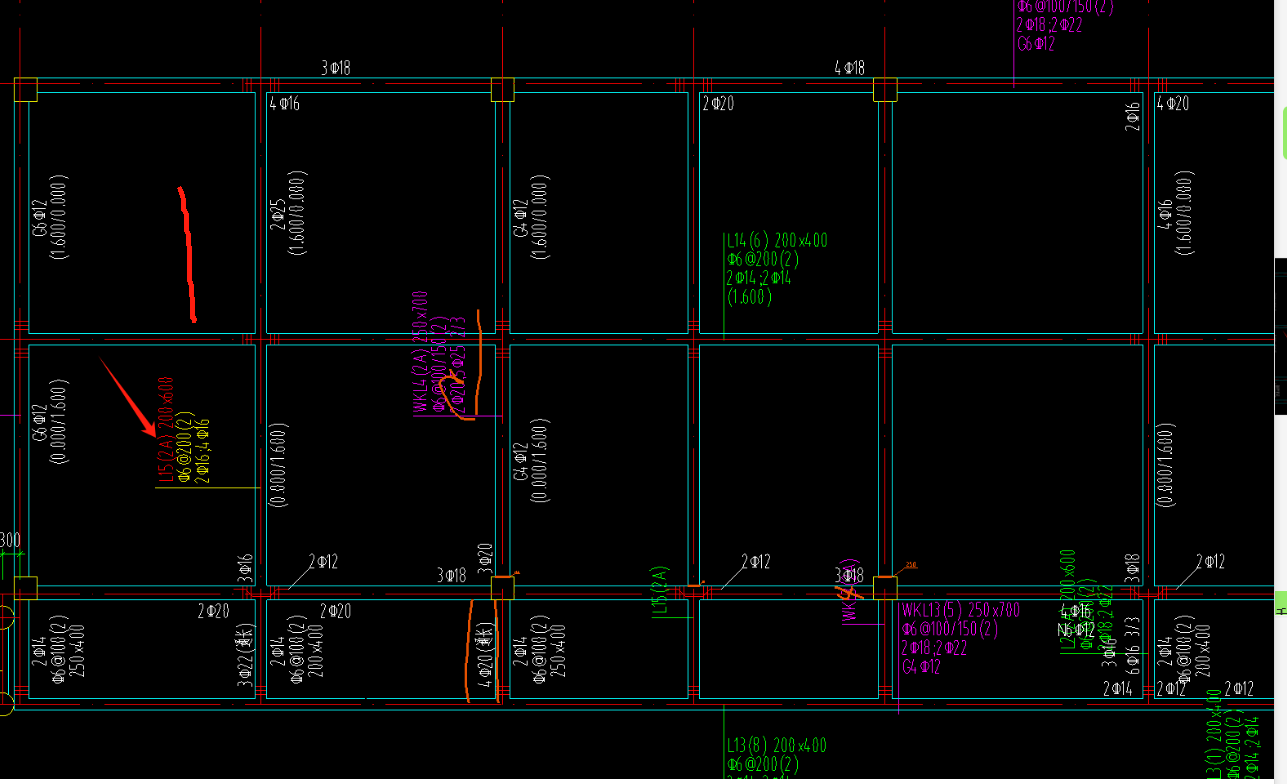This screenshot has height=784, width=1287.
Task: Click the rotated 2Φ16 left of 4Φ20
Action: tap(1133, 115)
